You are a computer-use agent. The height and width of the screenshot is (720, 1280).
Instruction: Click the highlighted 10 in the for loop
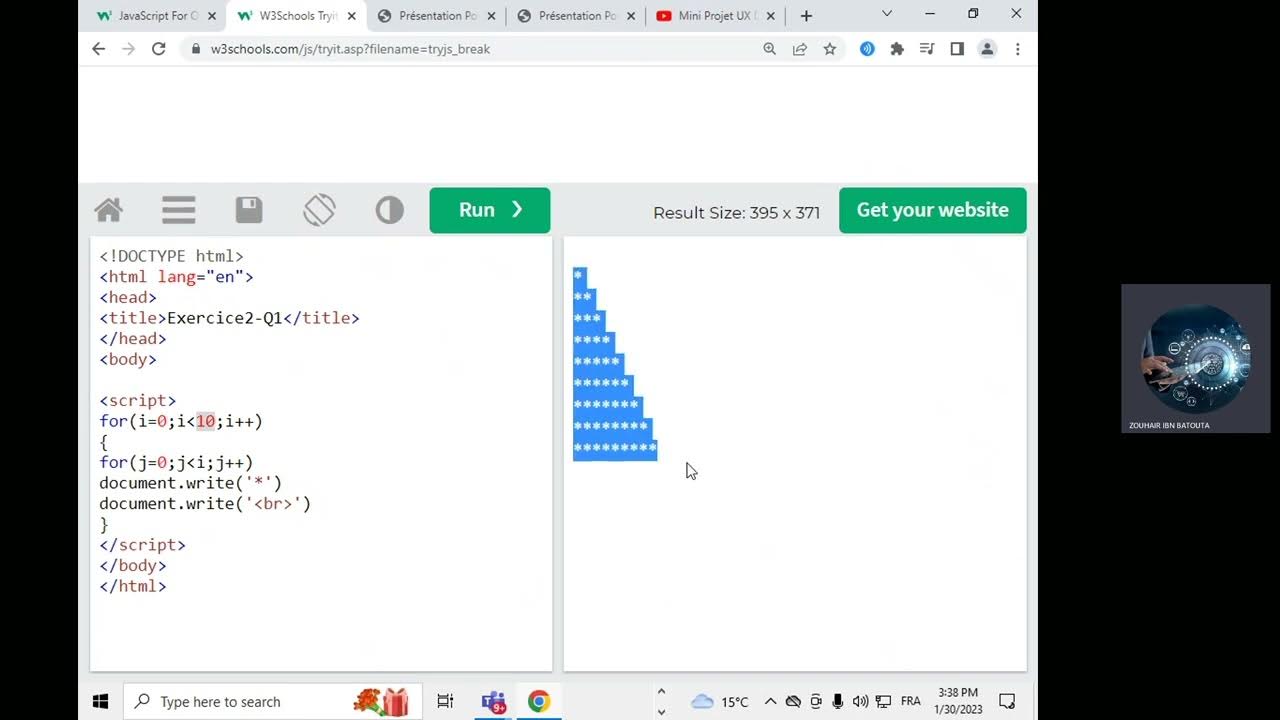pos(205,421)
